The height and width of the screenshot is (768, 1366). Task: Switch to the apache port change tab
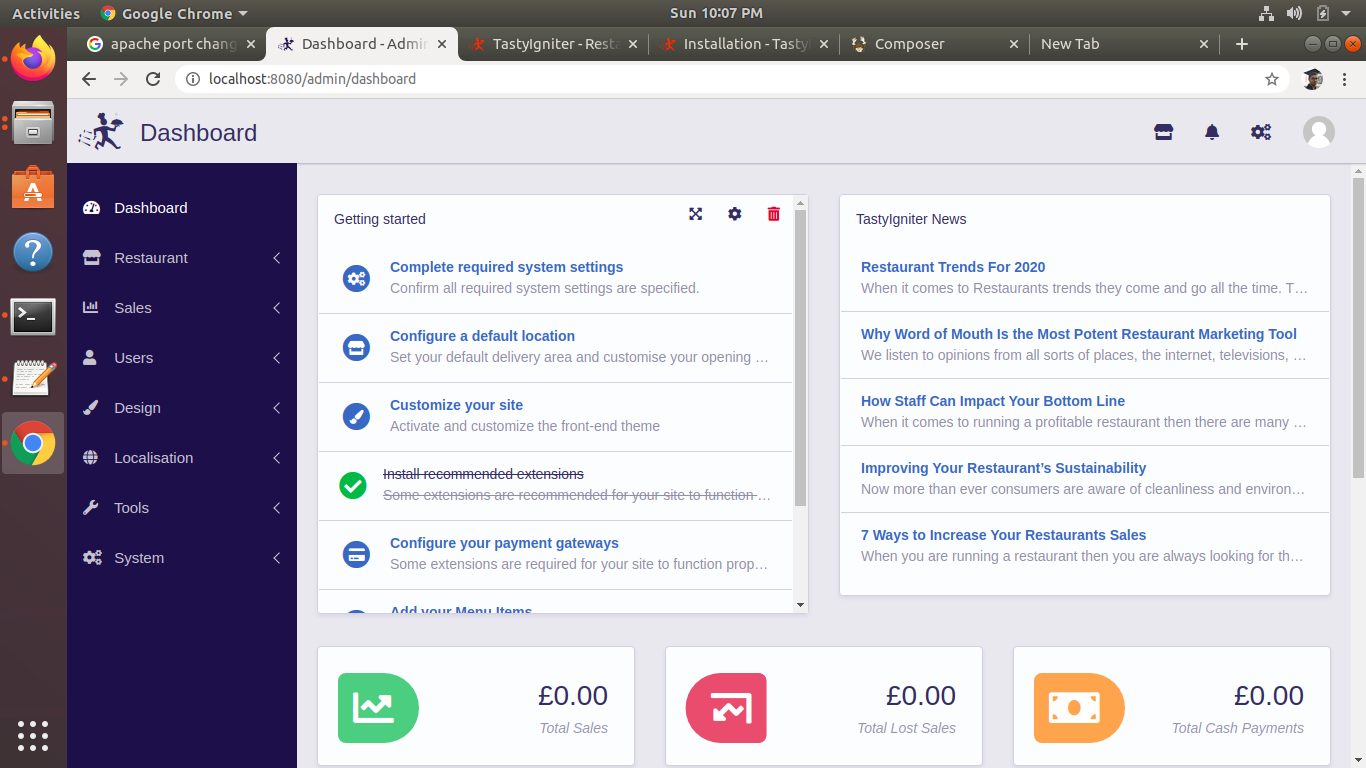(x=170, y=44)
